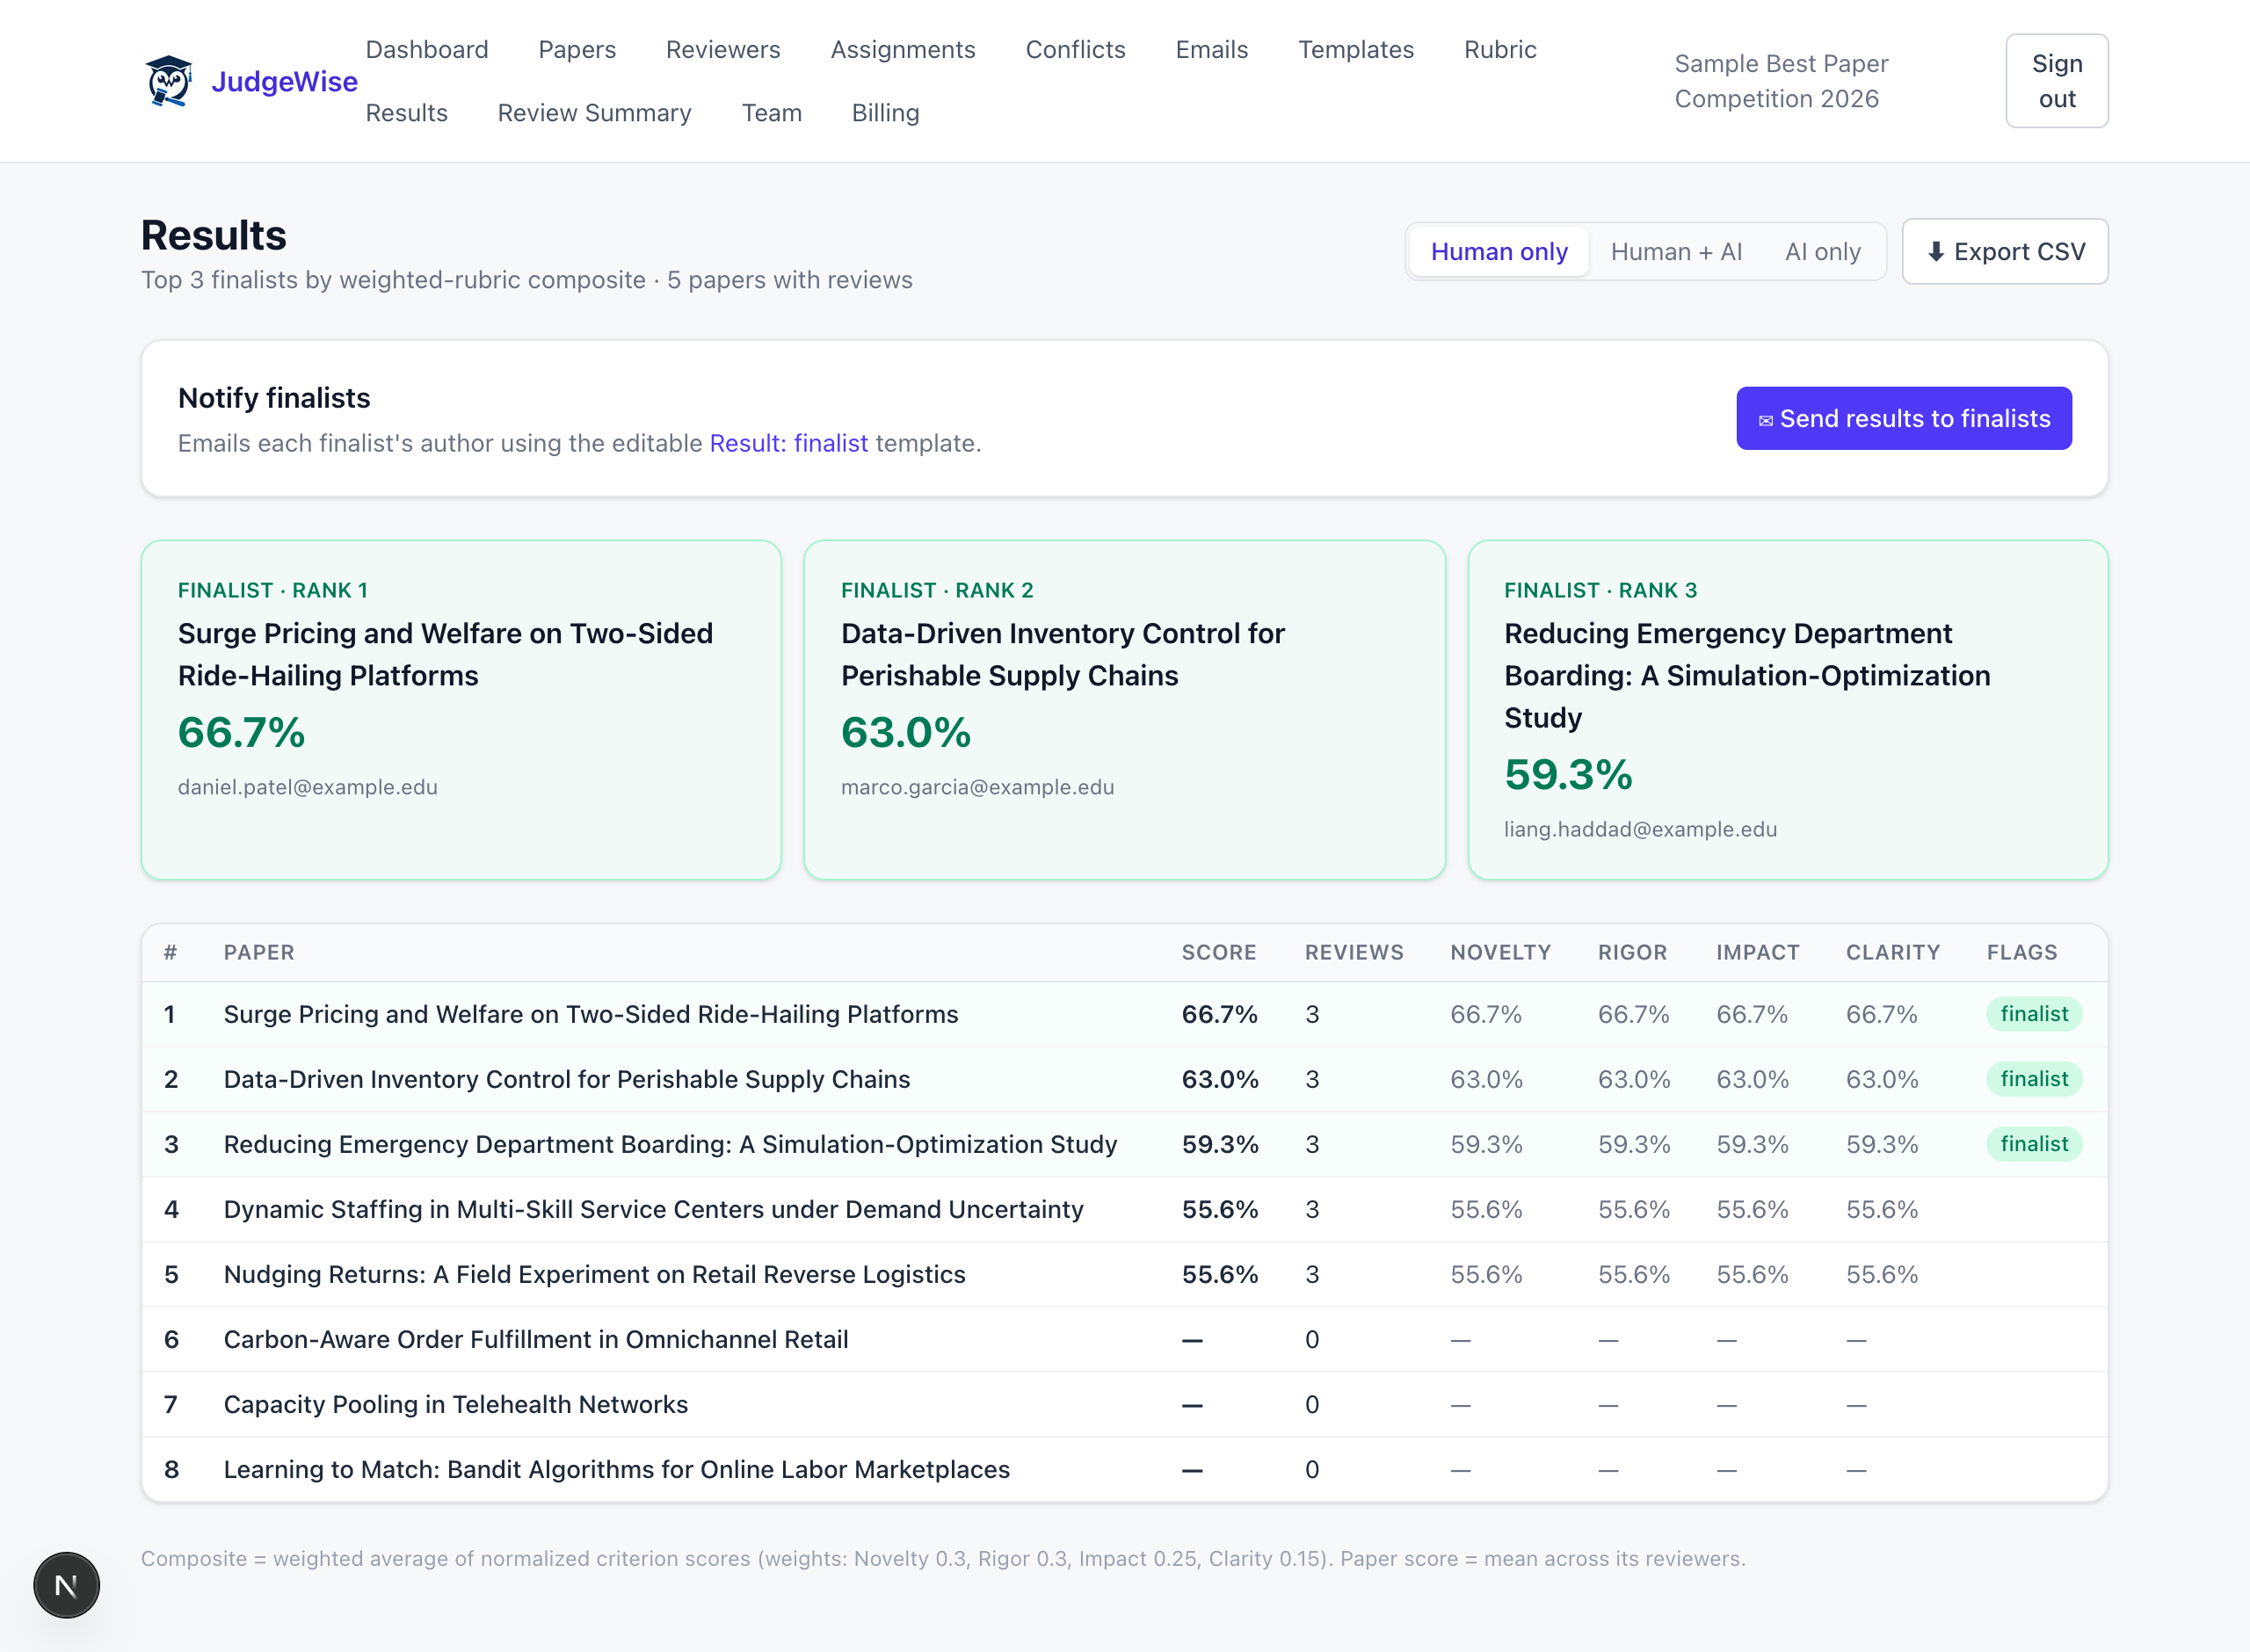Click the Next.js dev tools badge

point(66,1585)
